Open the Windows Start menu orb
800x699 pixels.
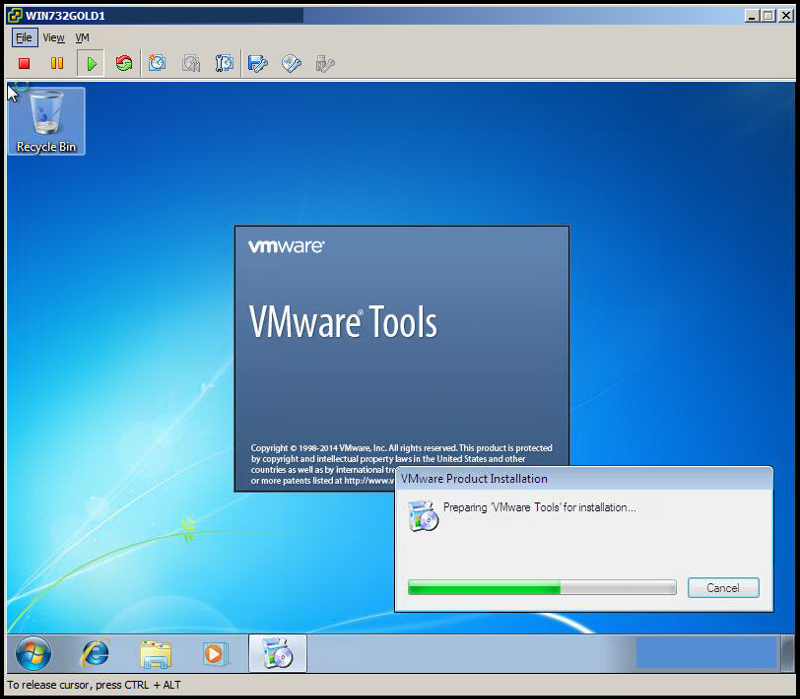point(33,653)
